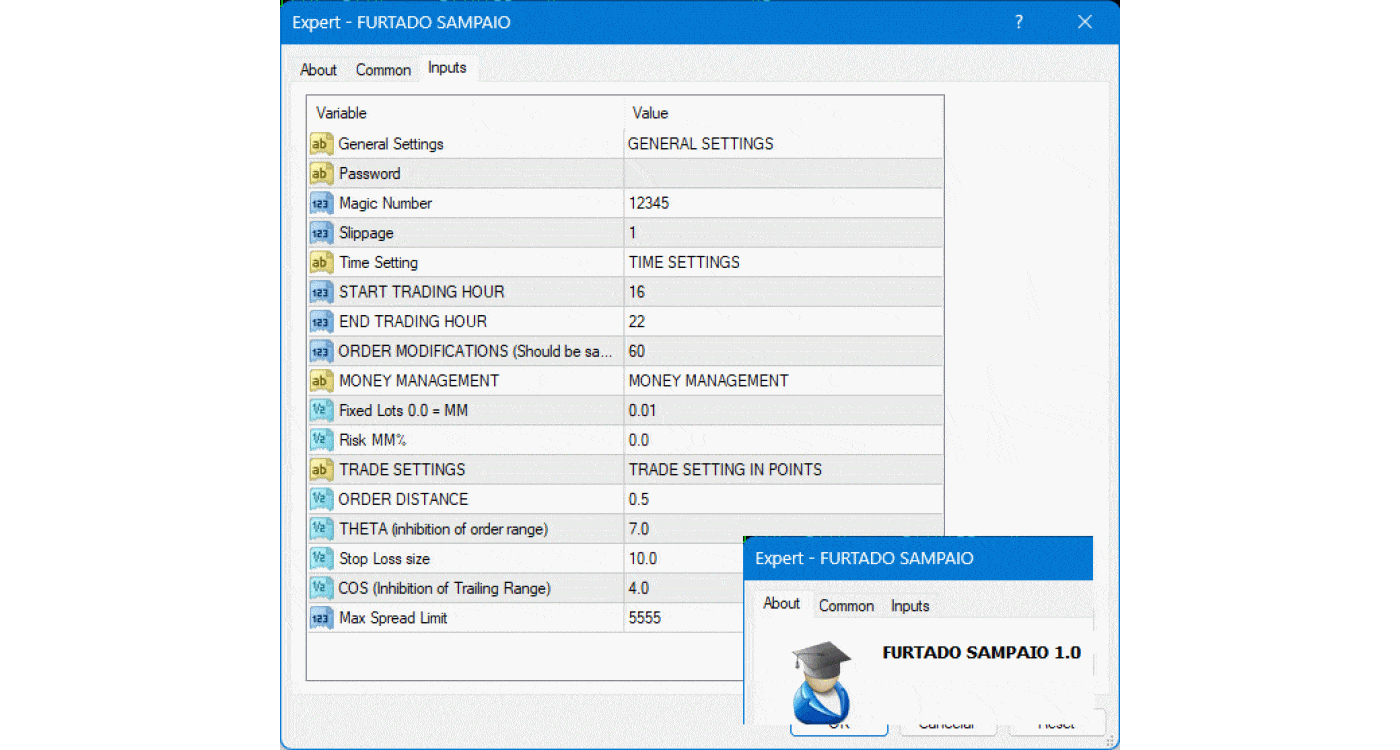Open the About tab in the main dialog
This screenshot has width=1400, height=750.
[x=318, y=70]
